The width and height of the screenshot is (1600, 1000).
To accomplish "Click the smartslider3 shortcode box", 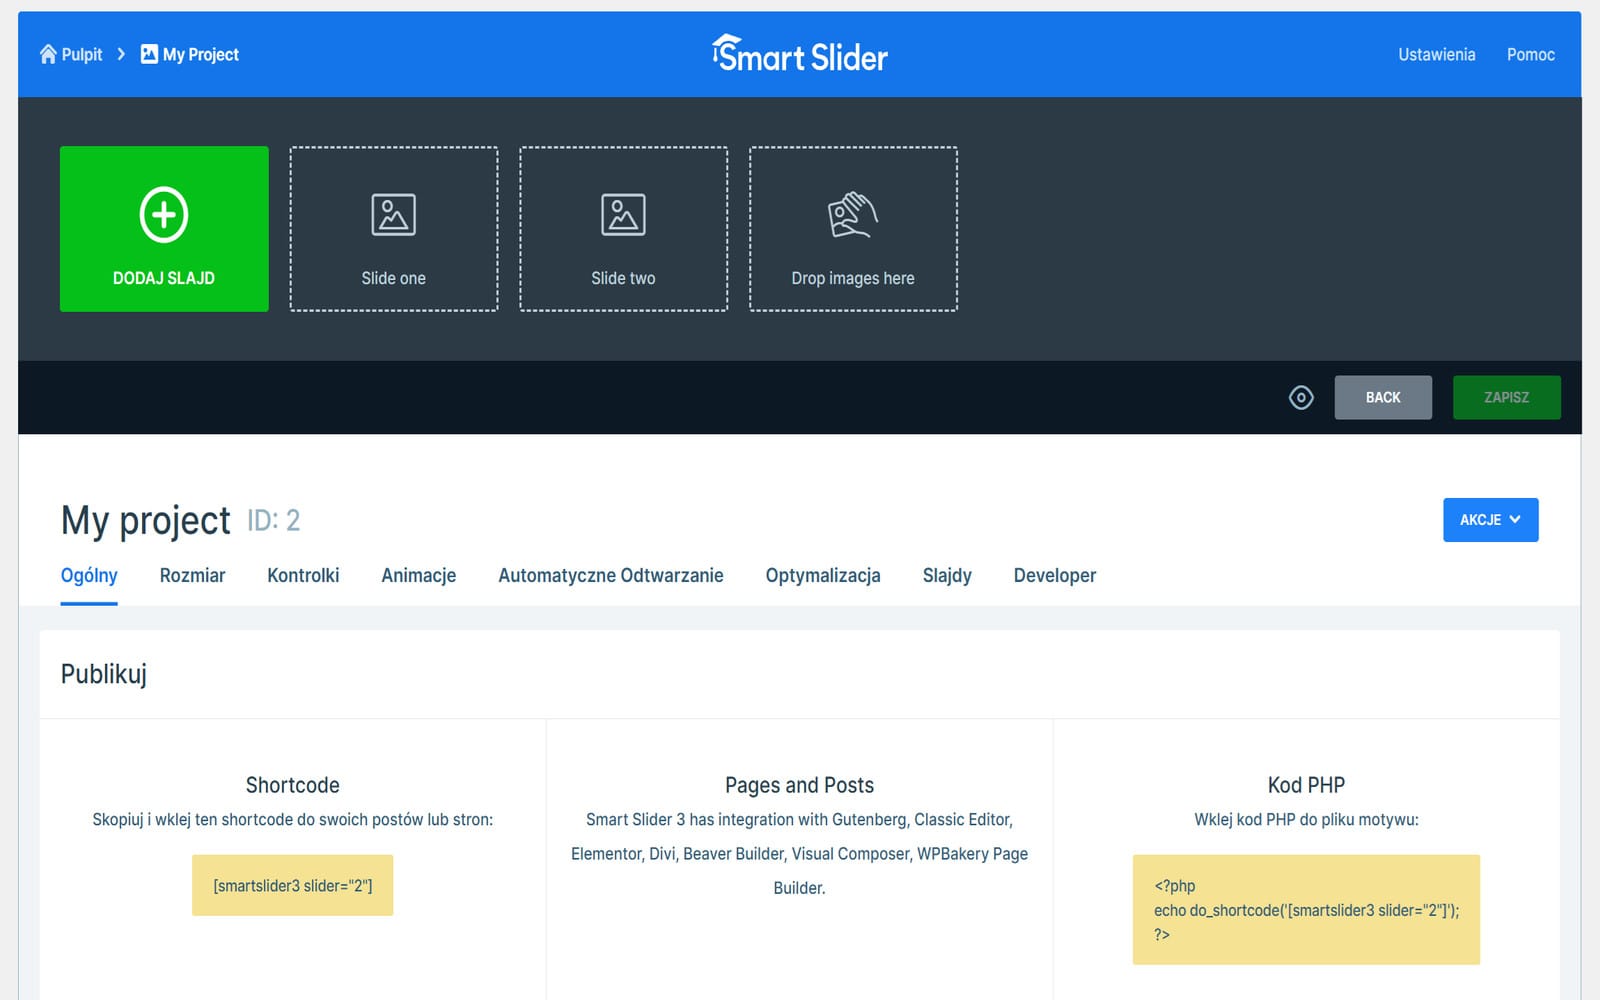I will pyautogui.click(x=293, y=885).
